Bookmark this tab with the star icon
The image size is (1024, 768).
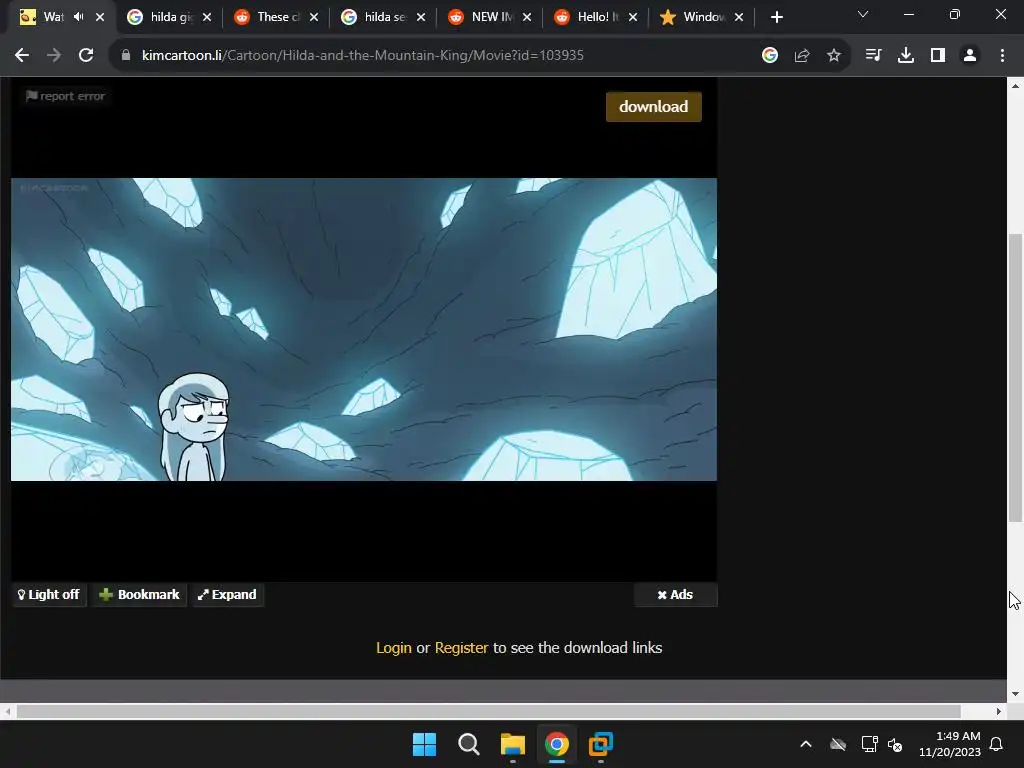[x=834, y=56]
